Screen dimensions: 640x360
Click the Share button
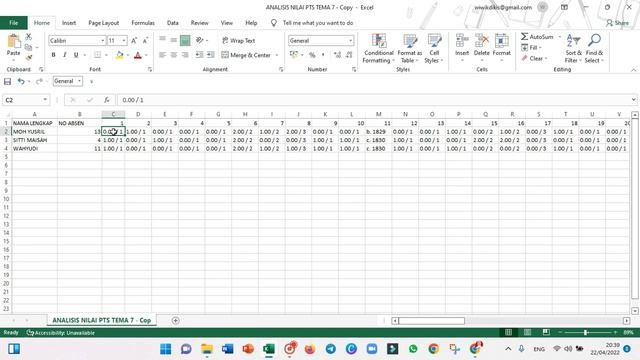[x=617, y=23]
